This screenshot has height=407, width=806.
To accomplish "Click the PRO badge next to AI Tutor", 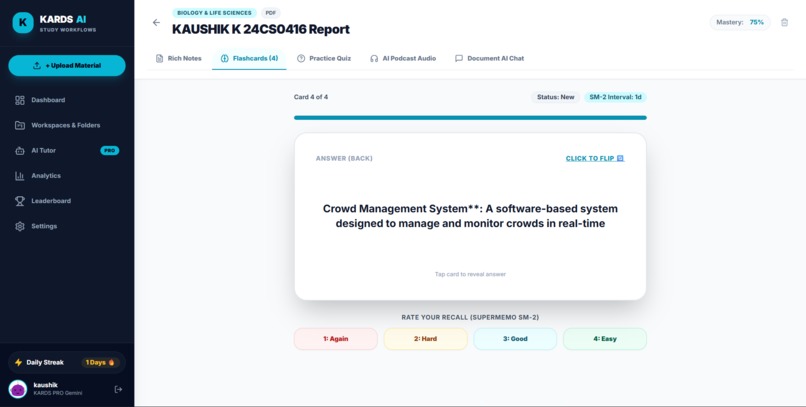I will click(x=109, y=151).
